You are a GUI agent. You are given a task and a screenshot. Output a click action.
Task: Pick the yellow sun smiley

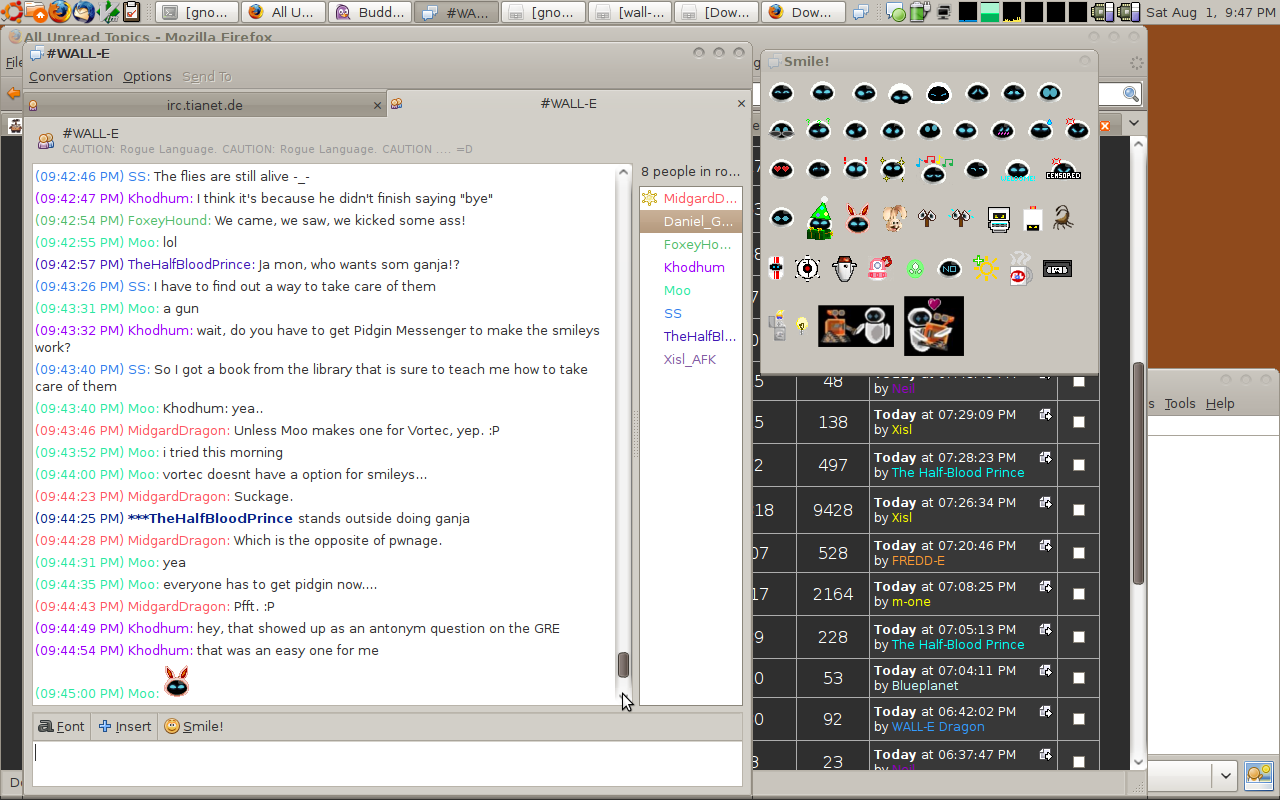tap(986, 268)
